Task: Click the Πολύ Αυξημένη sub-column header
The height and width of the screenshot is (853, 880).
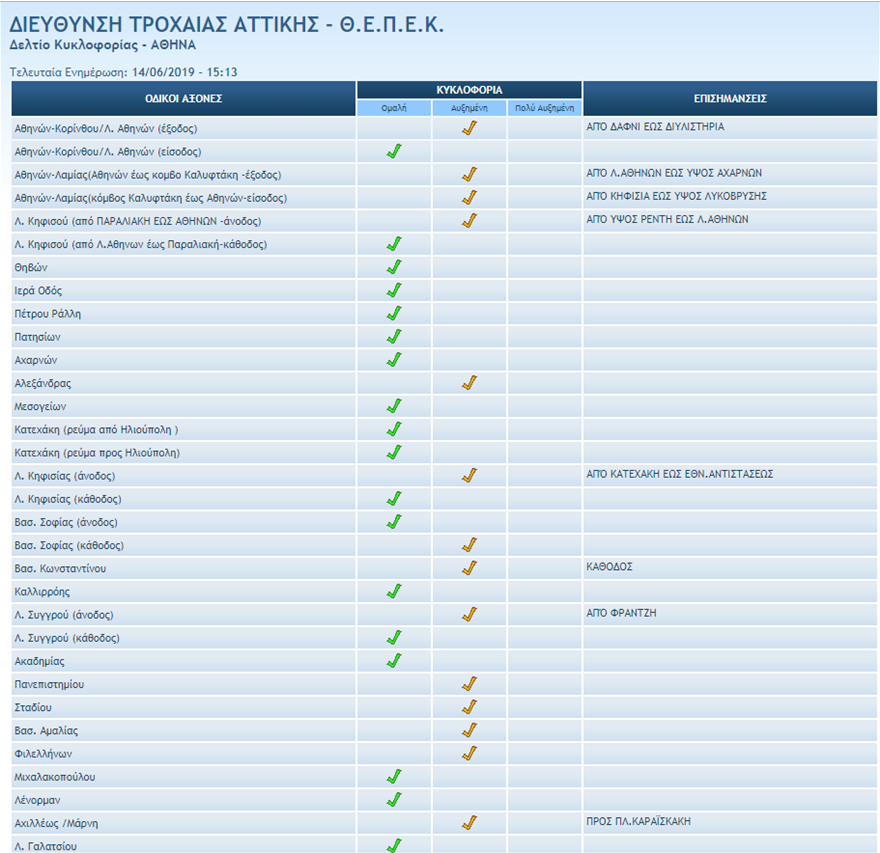Action: point(544,108)
